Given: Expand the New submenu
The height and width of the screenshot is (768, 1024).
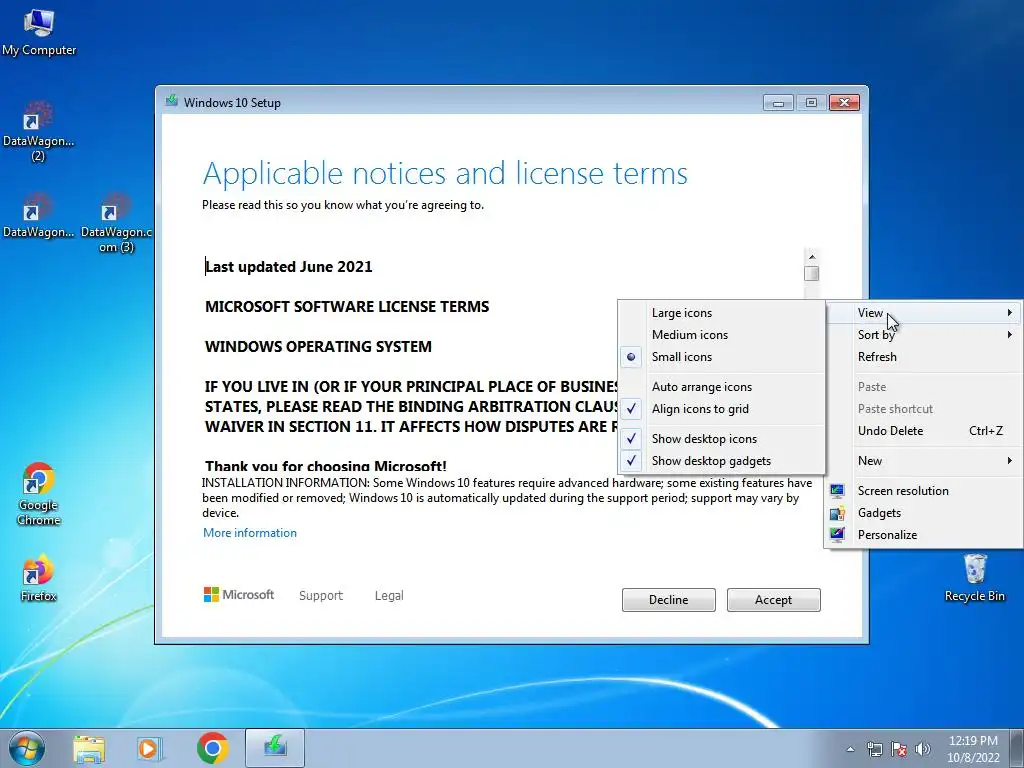Looking at the screenshot, I should click(x=923, y=461).
